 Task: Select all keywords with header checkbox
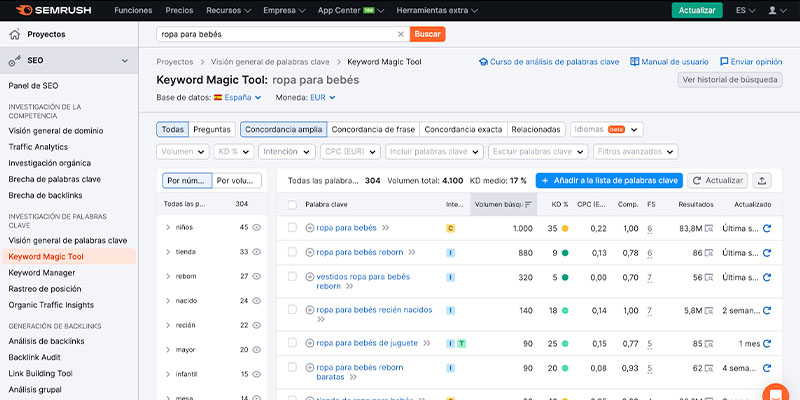point(292,205)
